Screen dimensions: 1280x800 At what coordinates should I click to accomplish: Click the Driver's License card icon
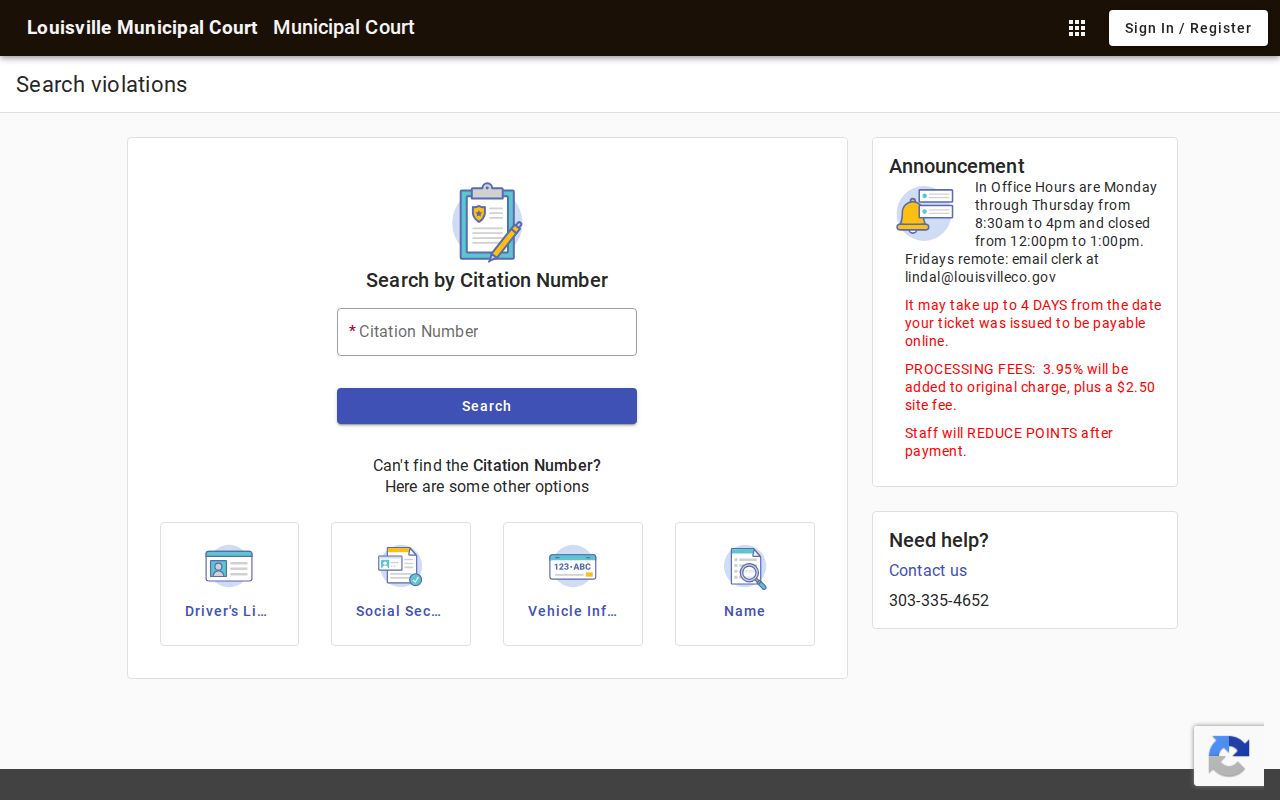pos(229,566)
